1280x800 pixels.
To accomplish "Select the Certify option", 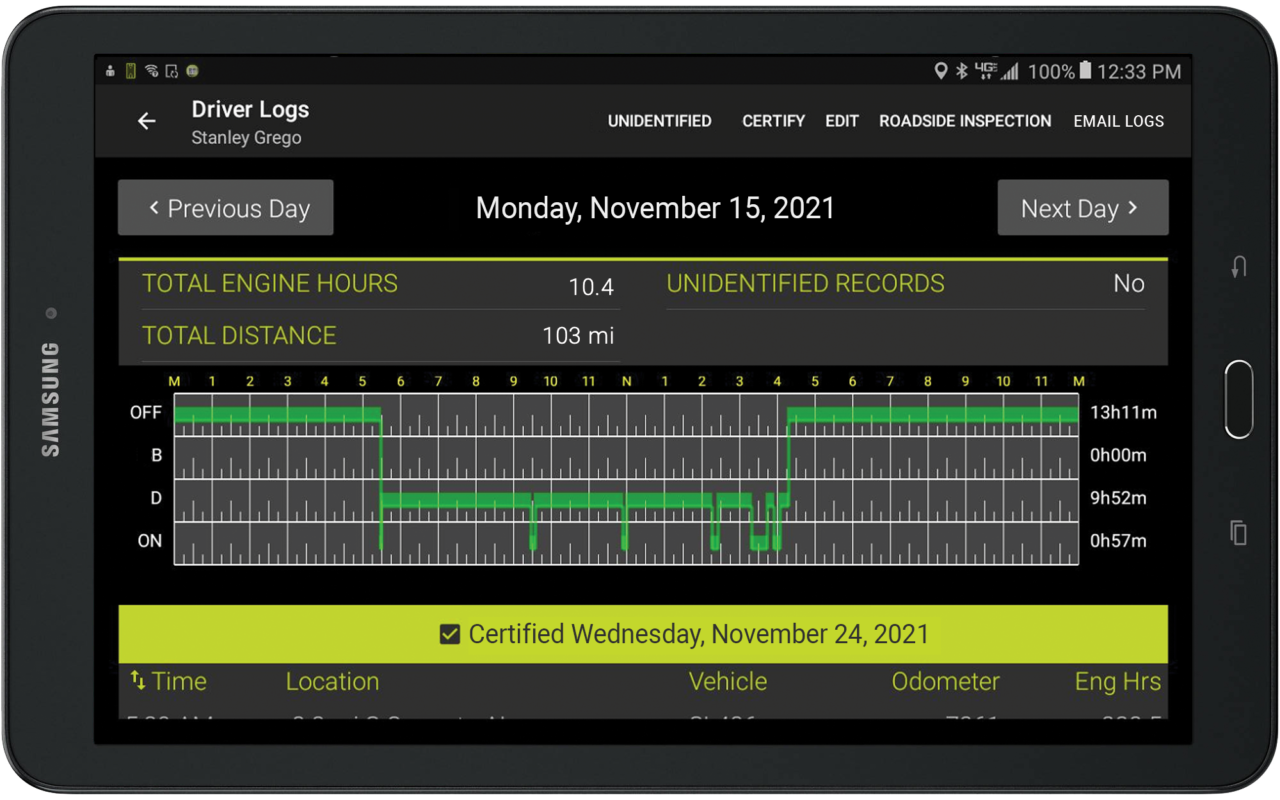I will 773,121.
